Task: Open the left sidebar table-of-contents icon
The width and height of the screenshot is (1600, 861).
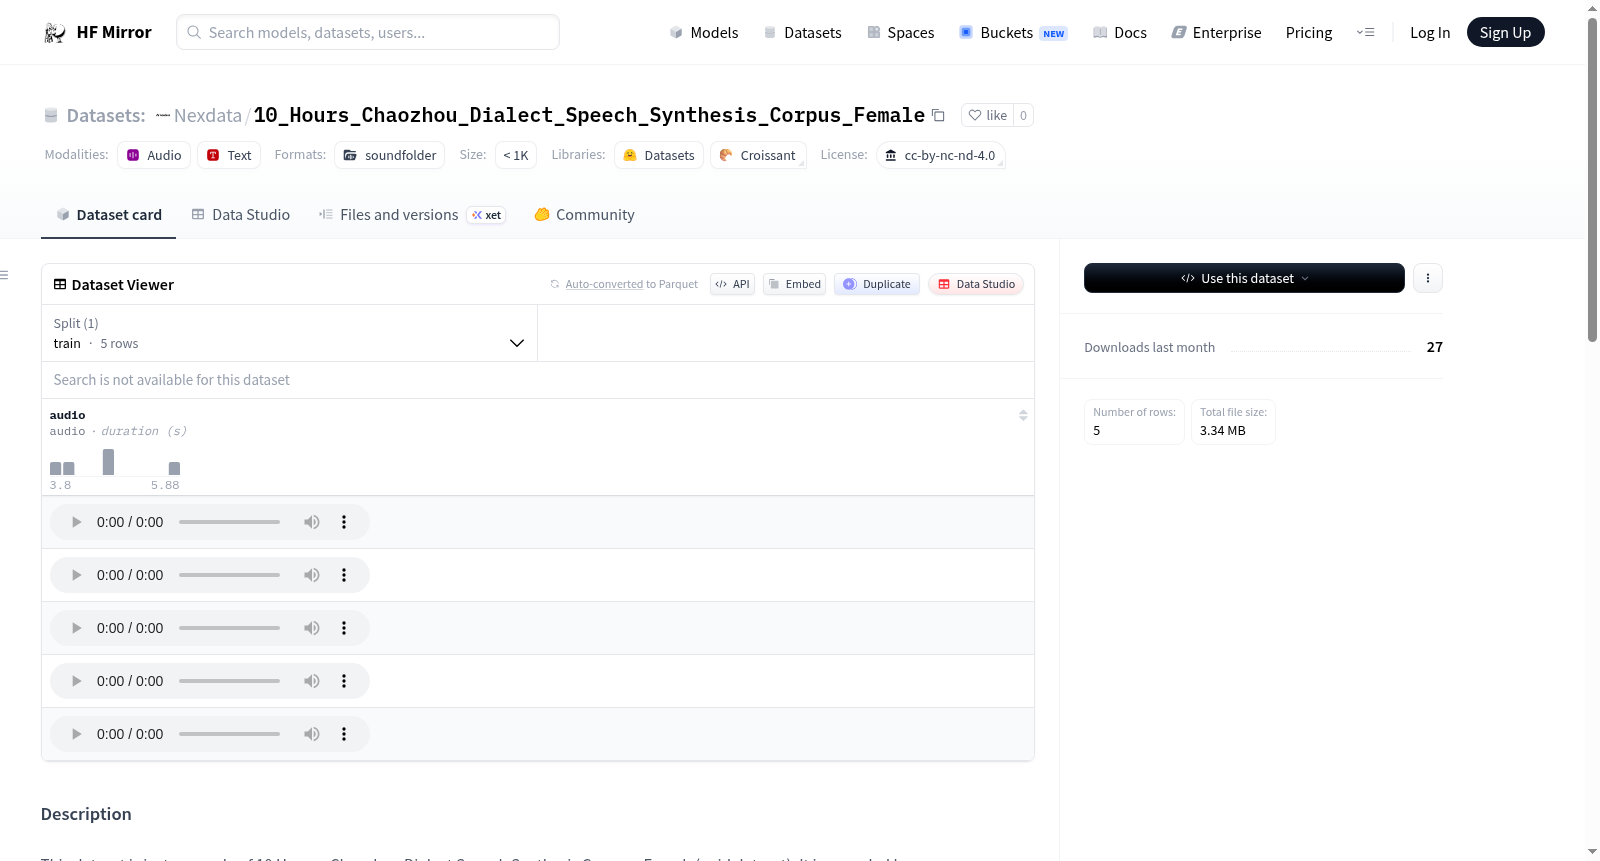Action: [4, 275]
